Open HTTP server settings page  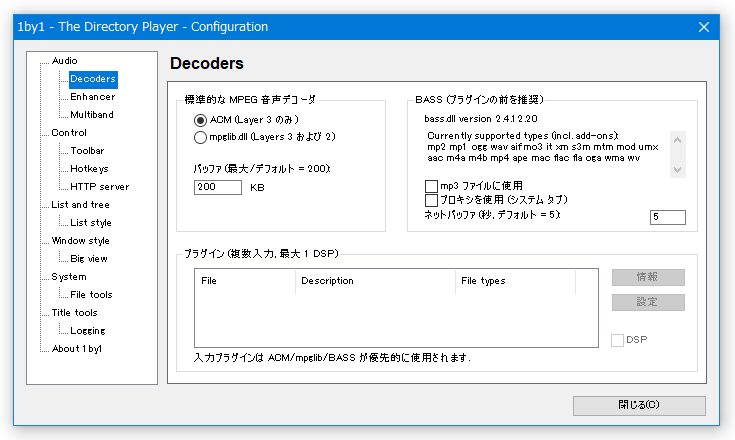pyautogui.click(x=99, y=187)
